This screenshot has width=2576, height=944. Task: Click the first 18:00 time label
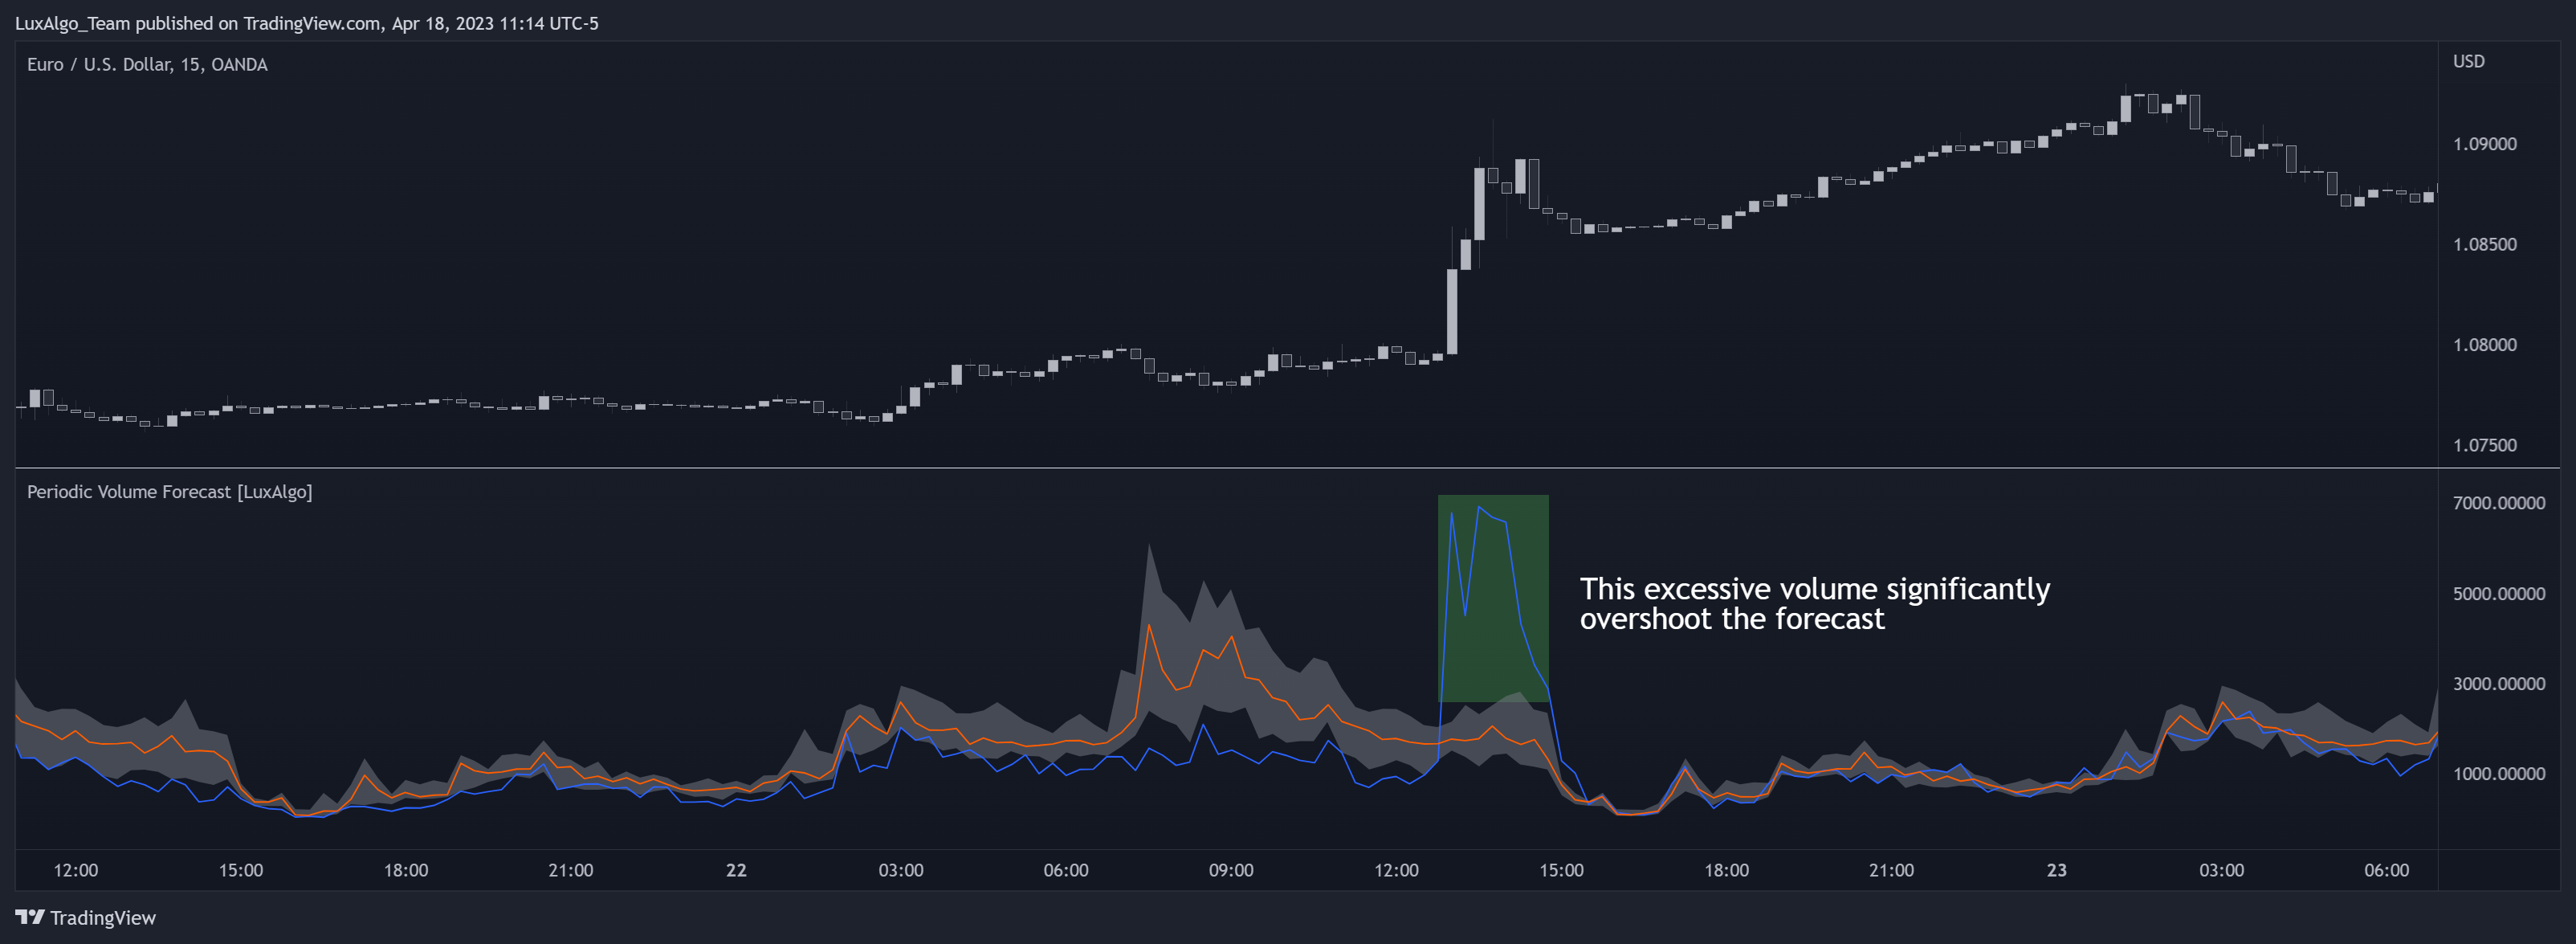[406, 870]
